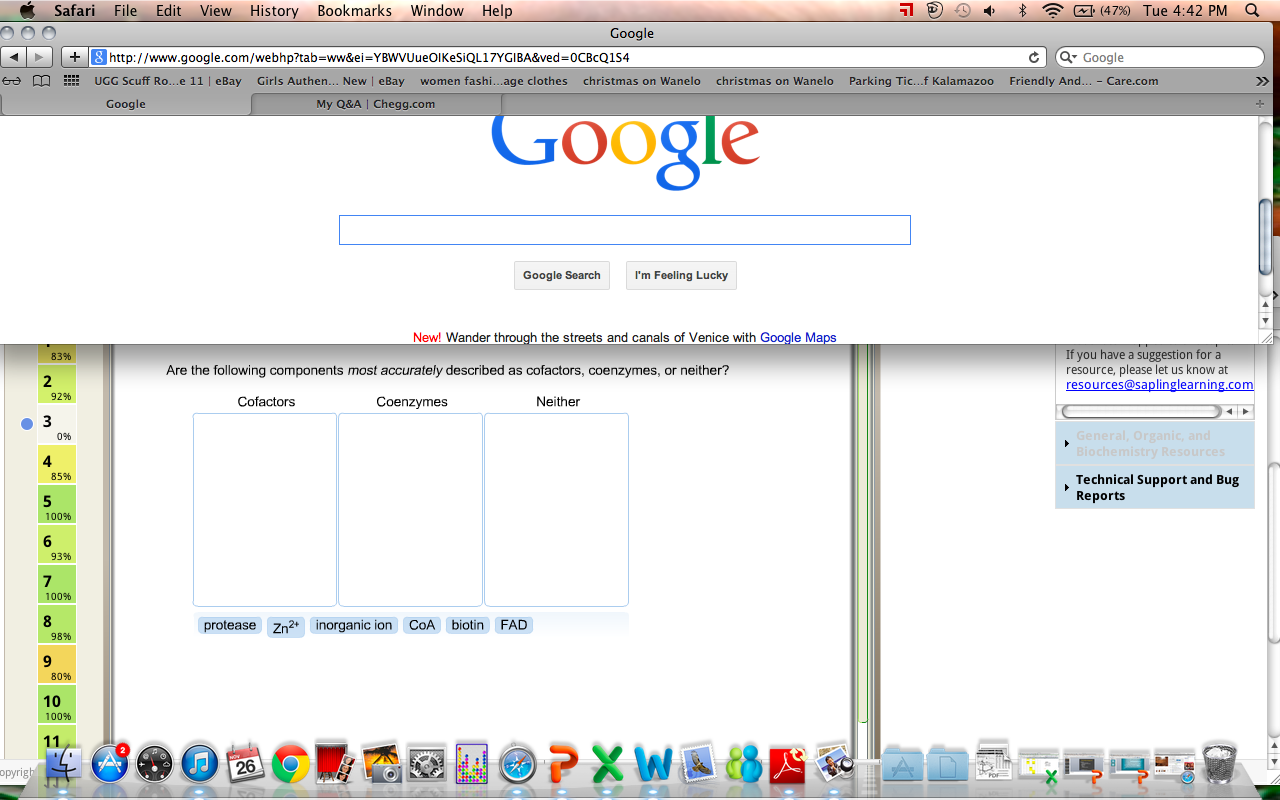Open the Trash in the dock
Viewport: 1280px width, 800px height.
coord(1219,764)
